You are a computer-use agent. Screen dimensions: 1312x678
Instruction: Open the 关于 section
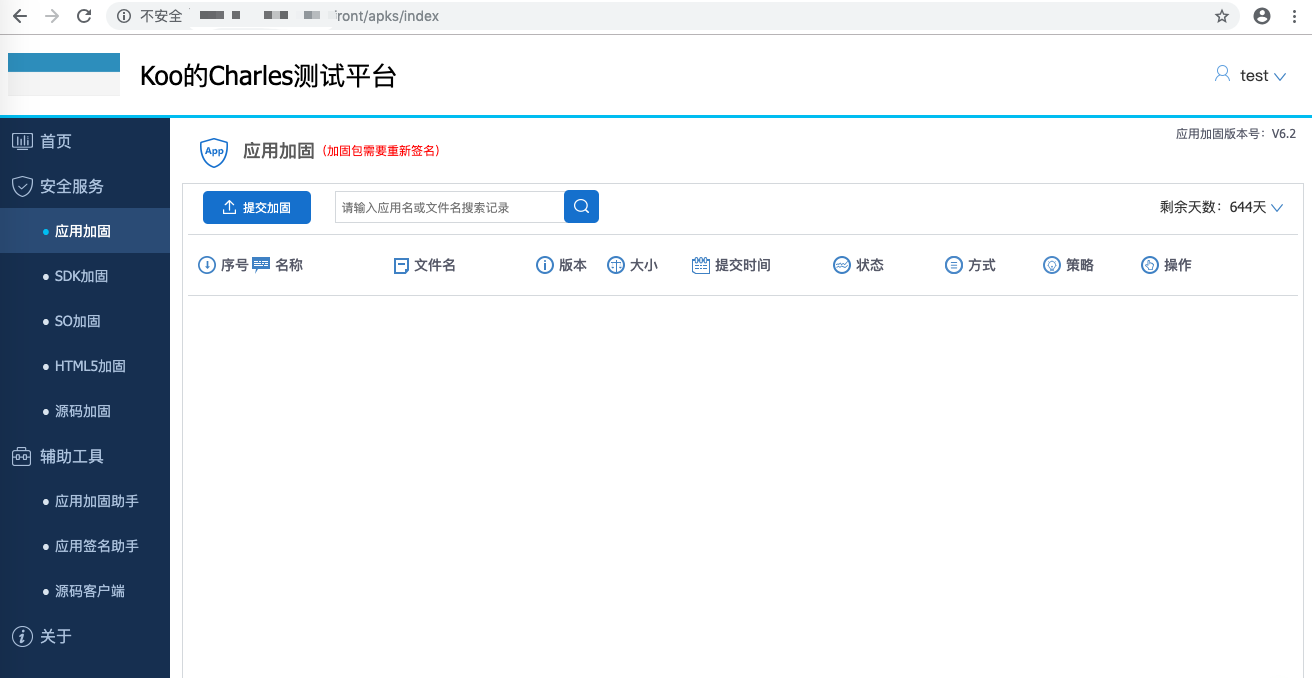(x=85, y=636)
